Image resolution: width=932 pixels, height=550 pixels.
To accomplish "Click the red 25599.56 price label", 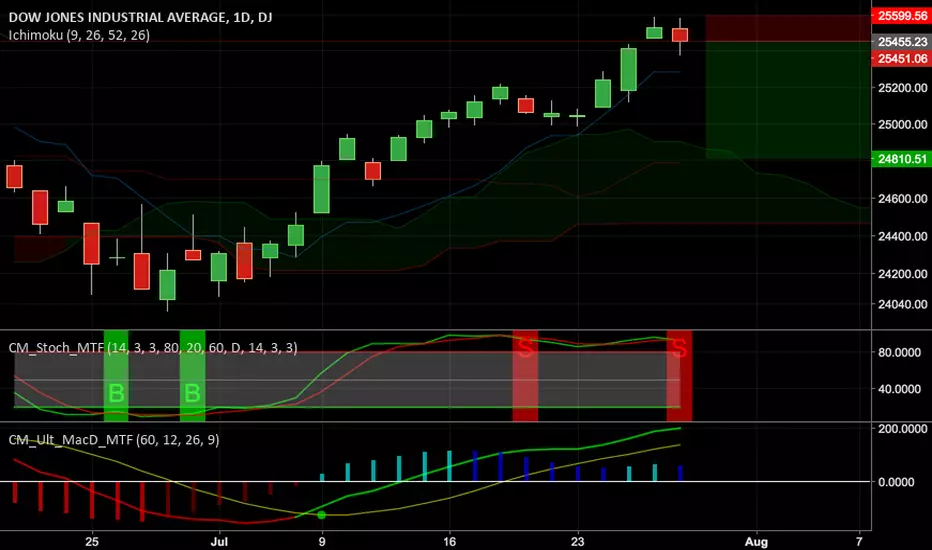I will (x=902, y=16).
